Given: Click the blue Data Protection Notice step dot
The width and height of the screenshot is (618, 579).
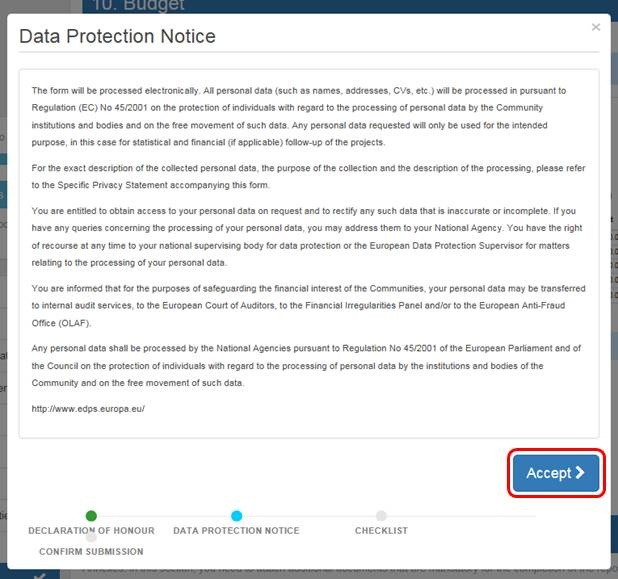Looking at the screenshot, I should pyautogui.click(x=236, y=516).
